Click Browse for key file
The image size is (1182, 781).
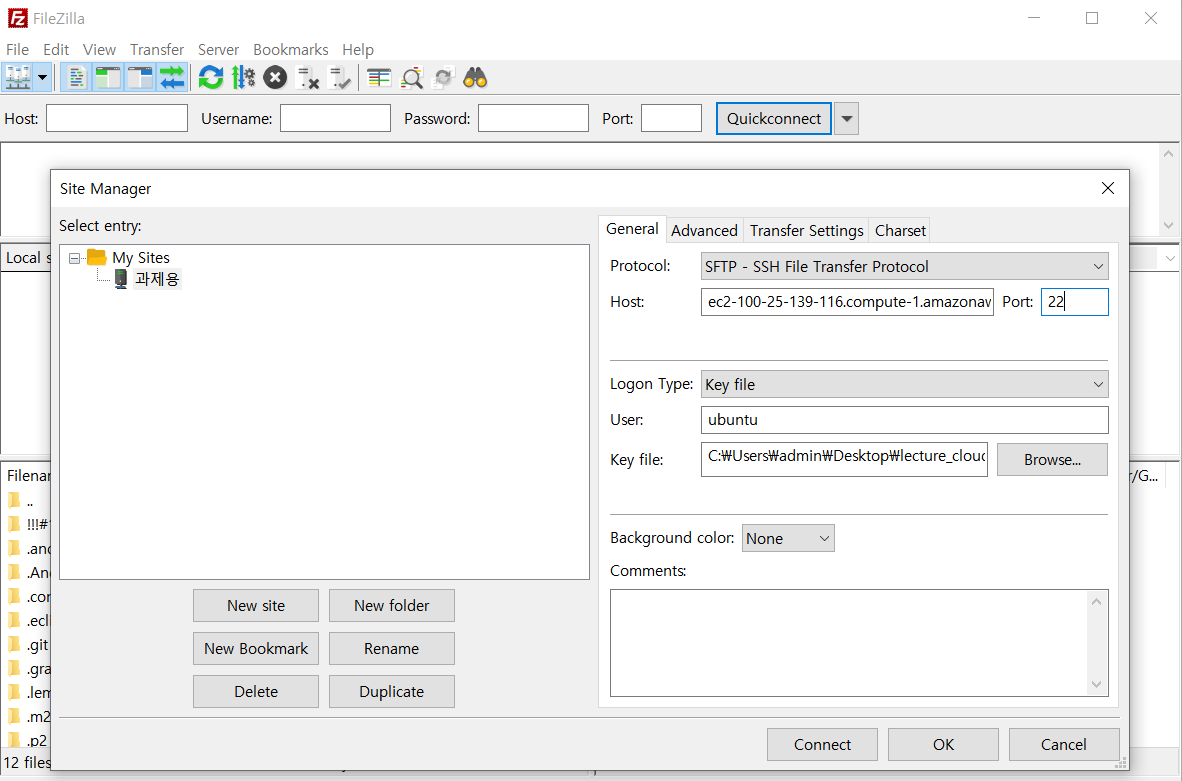click(1052, 459)
